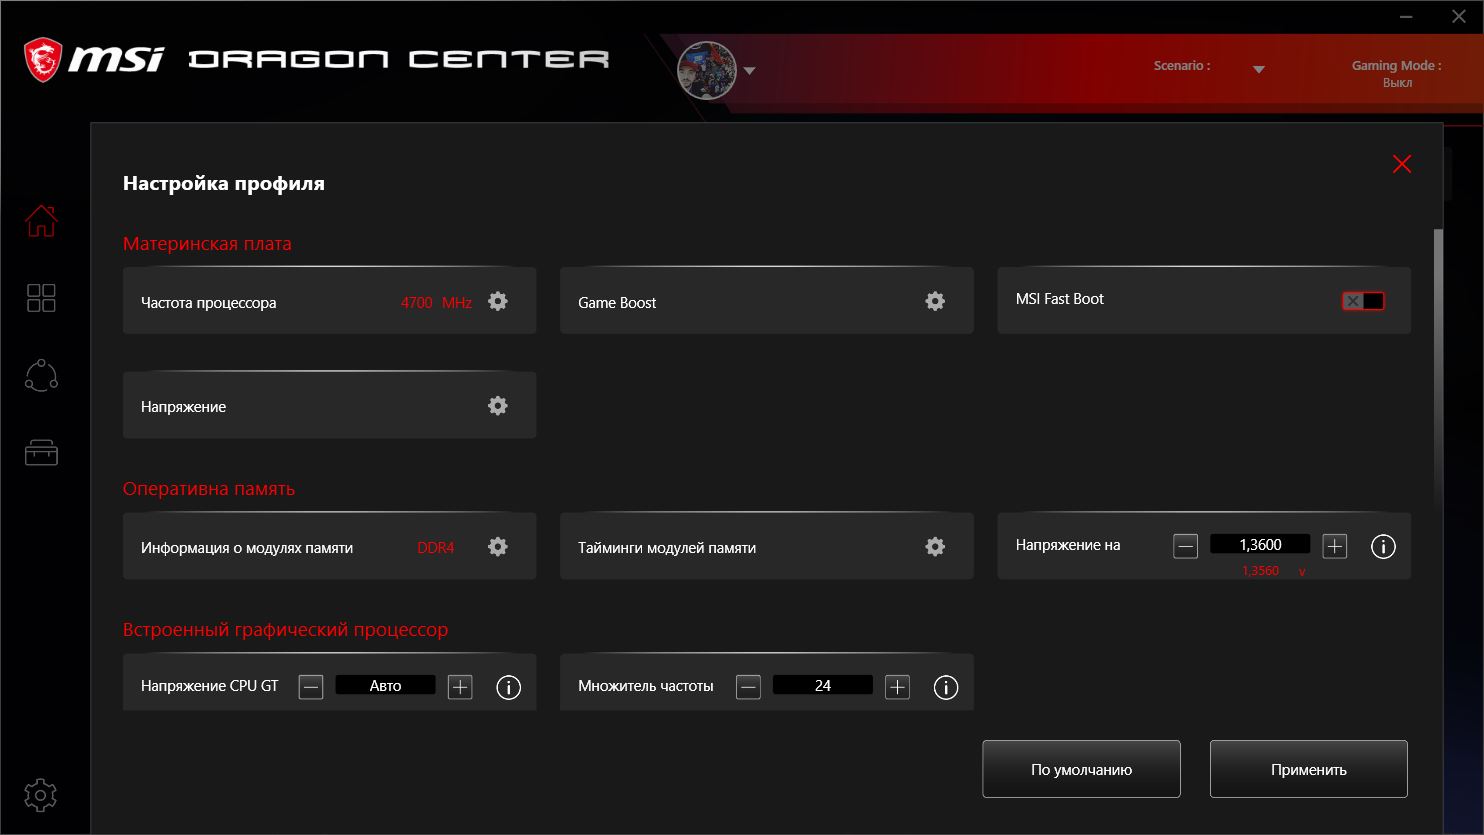This screenshot has height=835, width=1484.
Task: Click the Множитель частоты field showing 24
Action: tap(823, 685)
